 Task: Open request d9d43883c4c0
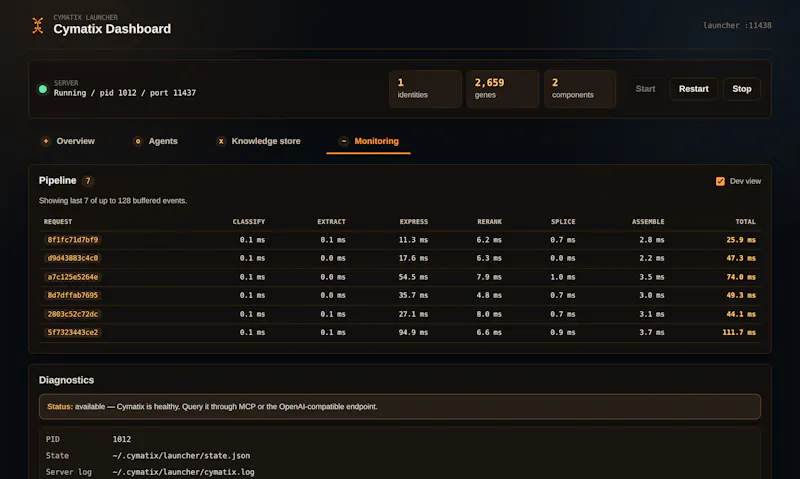[72, 258]
